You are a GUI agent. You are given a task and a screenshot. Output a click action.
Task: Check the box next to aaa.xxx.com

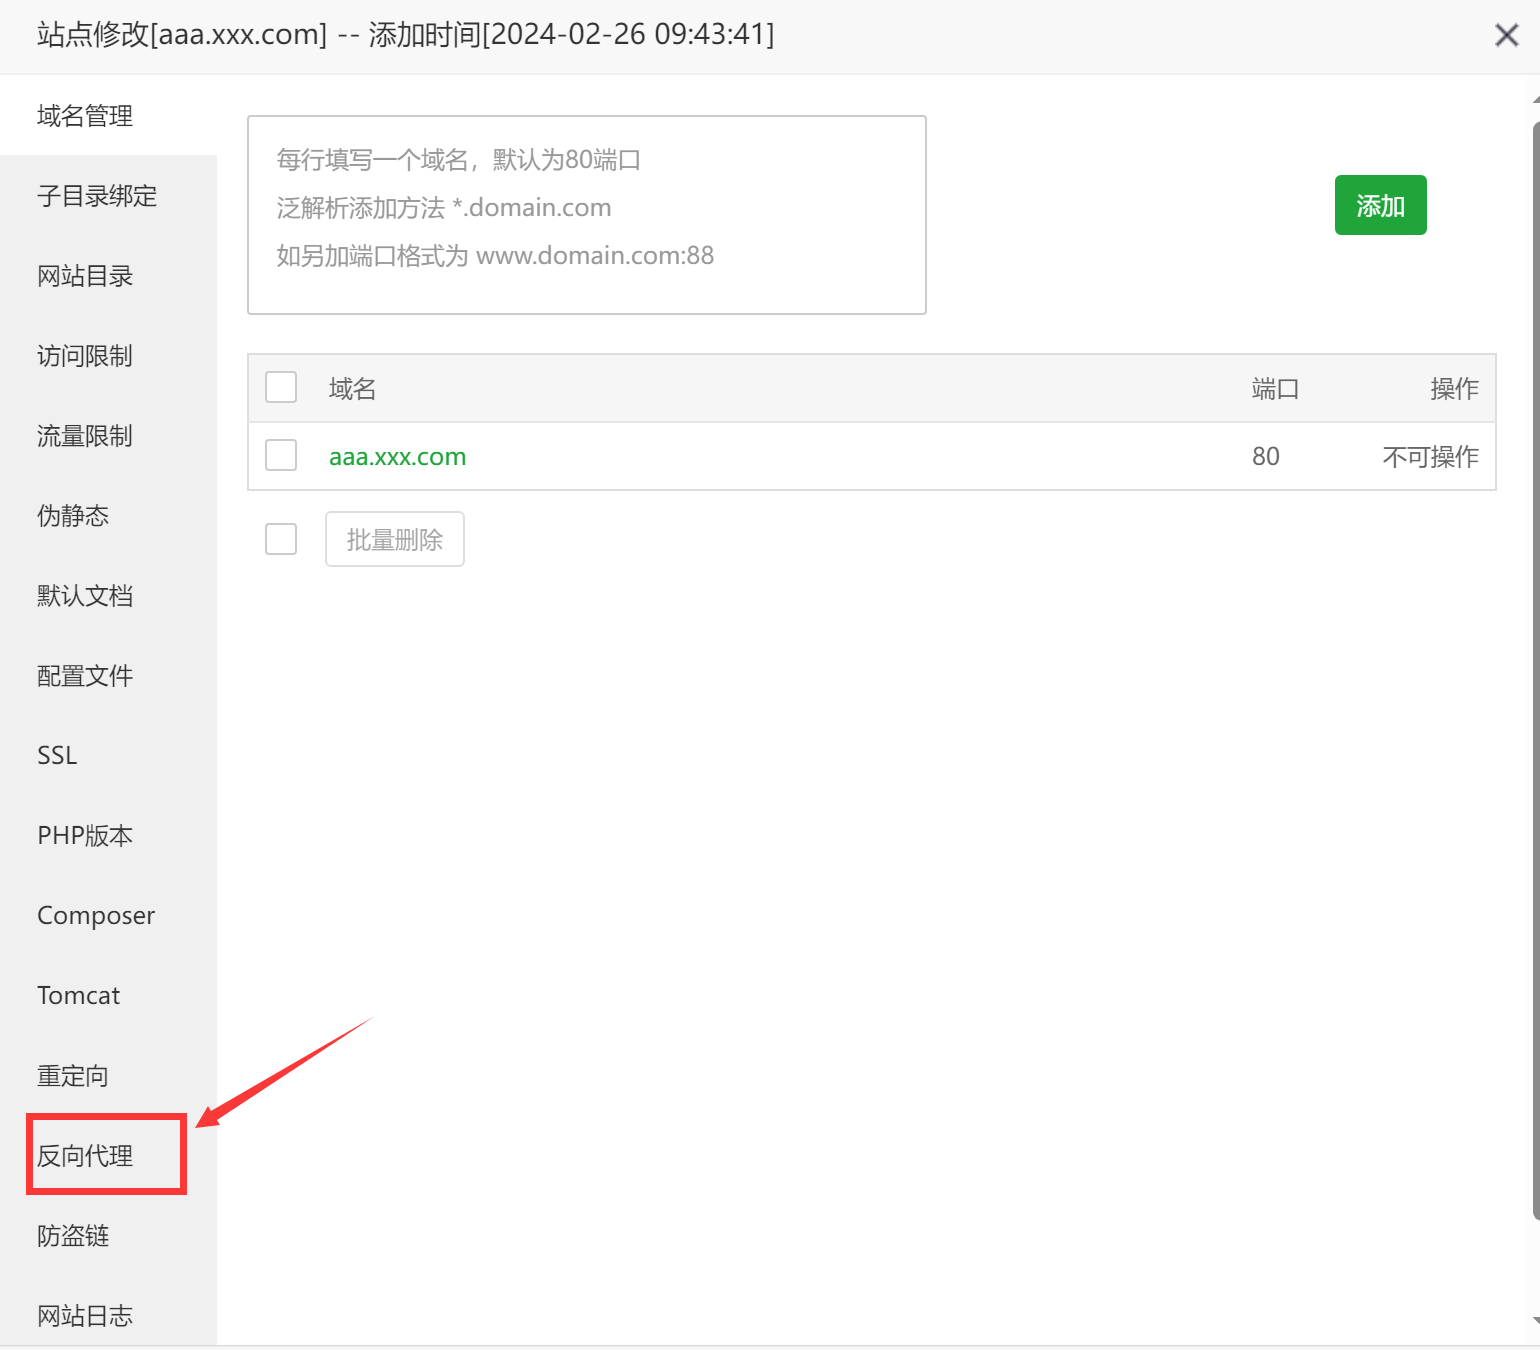pos(281,455)
